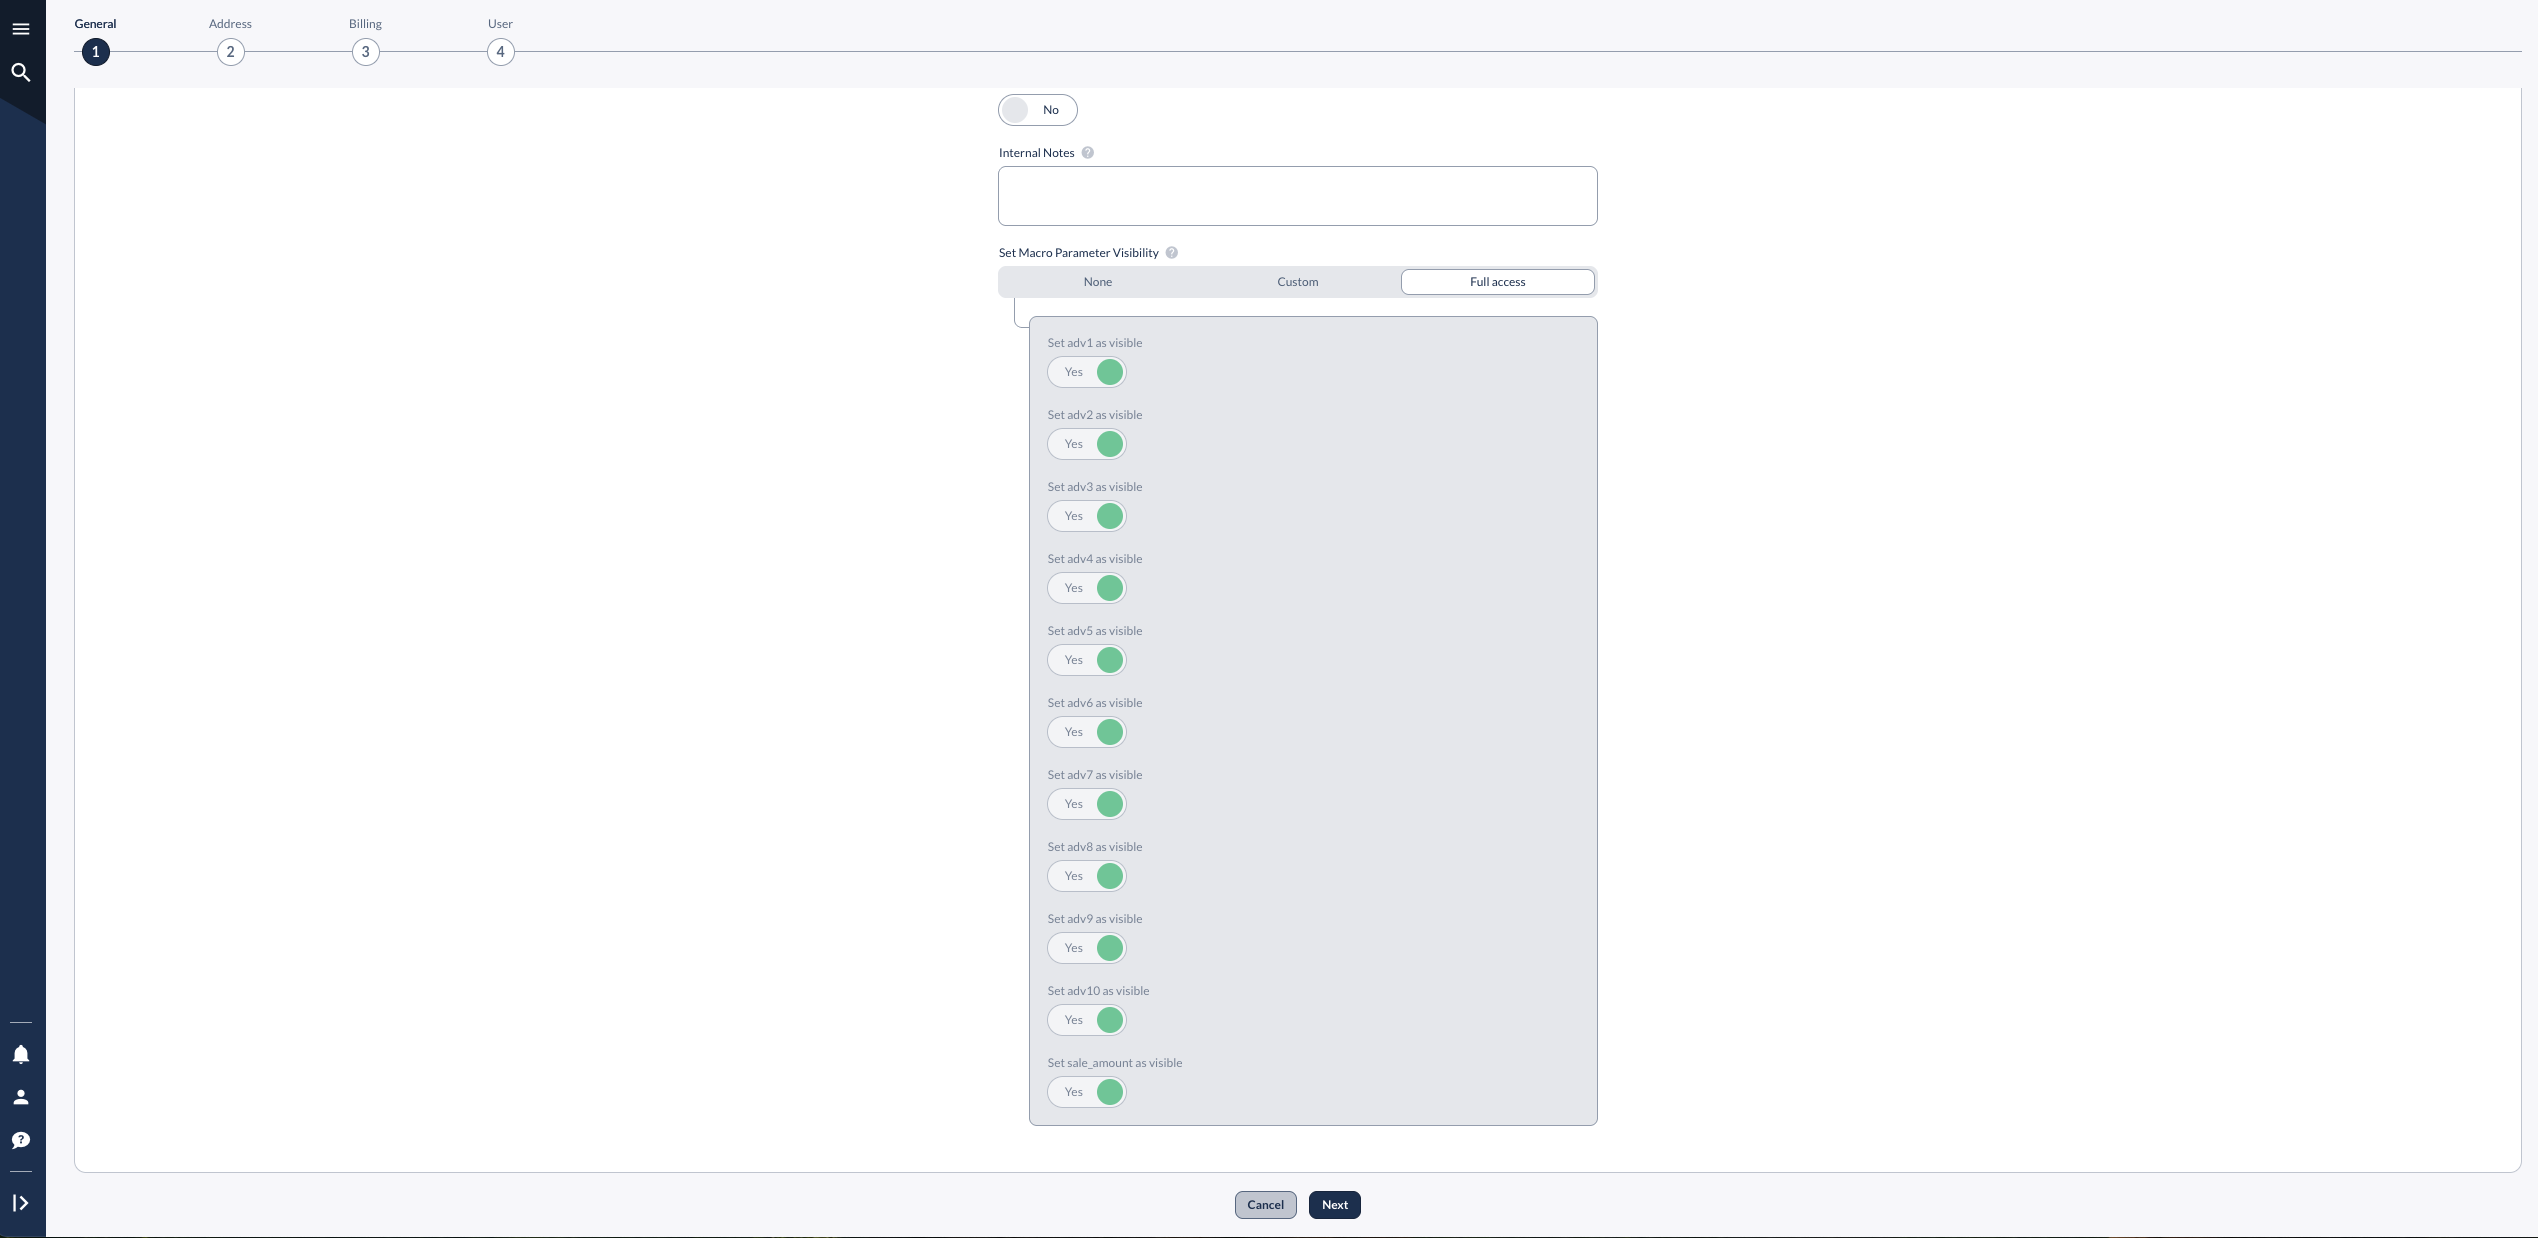Click the 'Set Macro Parameter Visibility' label
Image resolution: width=2538 pixels, height=1238 pixels.
(1079, 253)
